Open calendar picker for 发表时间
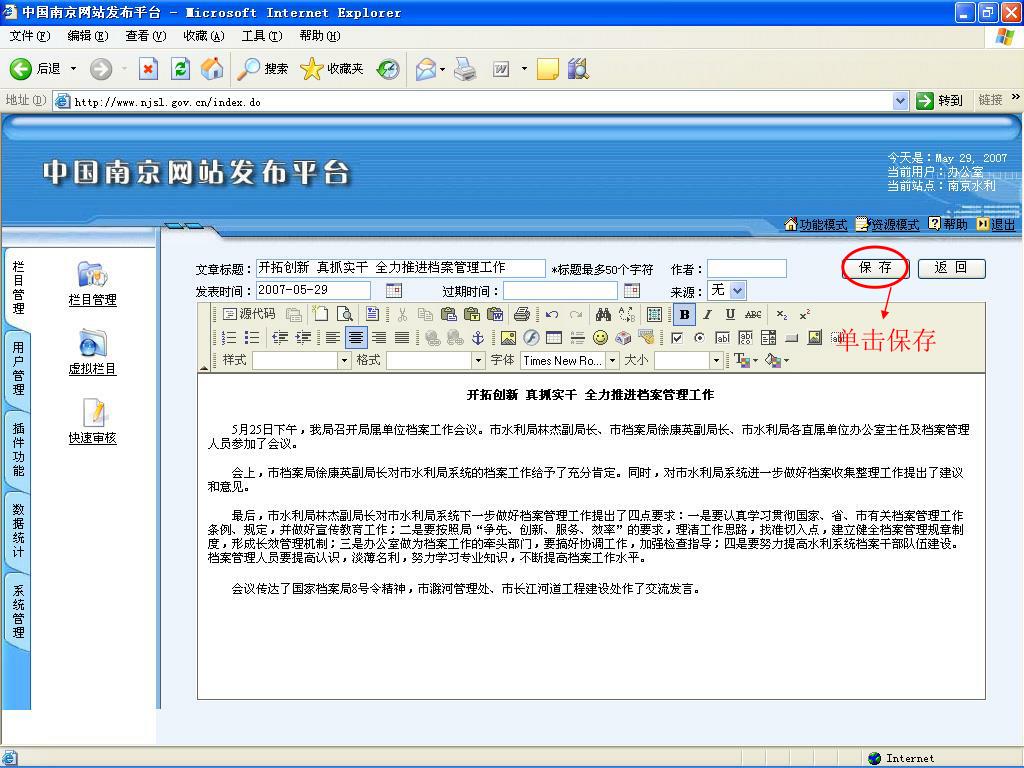 coord(394,290)
